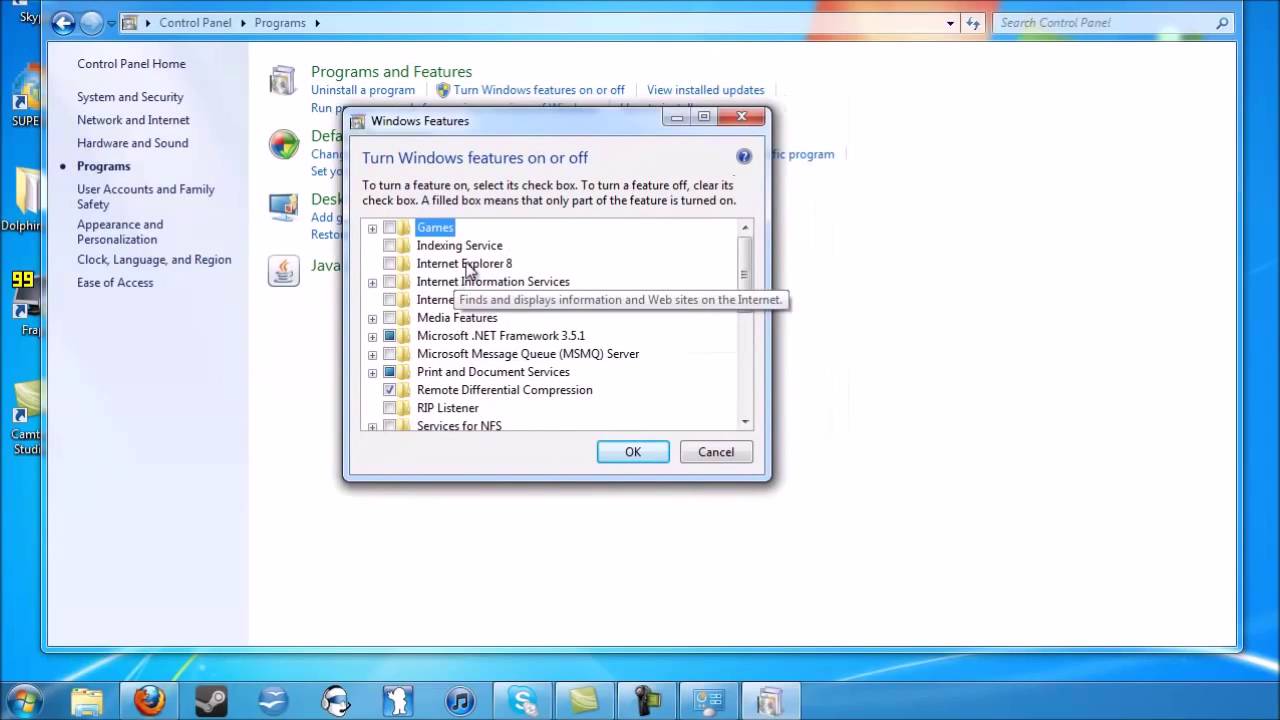Click the refresh button beside address bar
1280x720 pixels.
(972, 22)
